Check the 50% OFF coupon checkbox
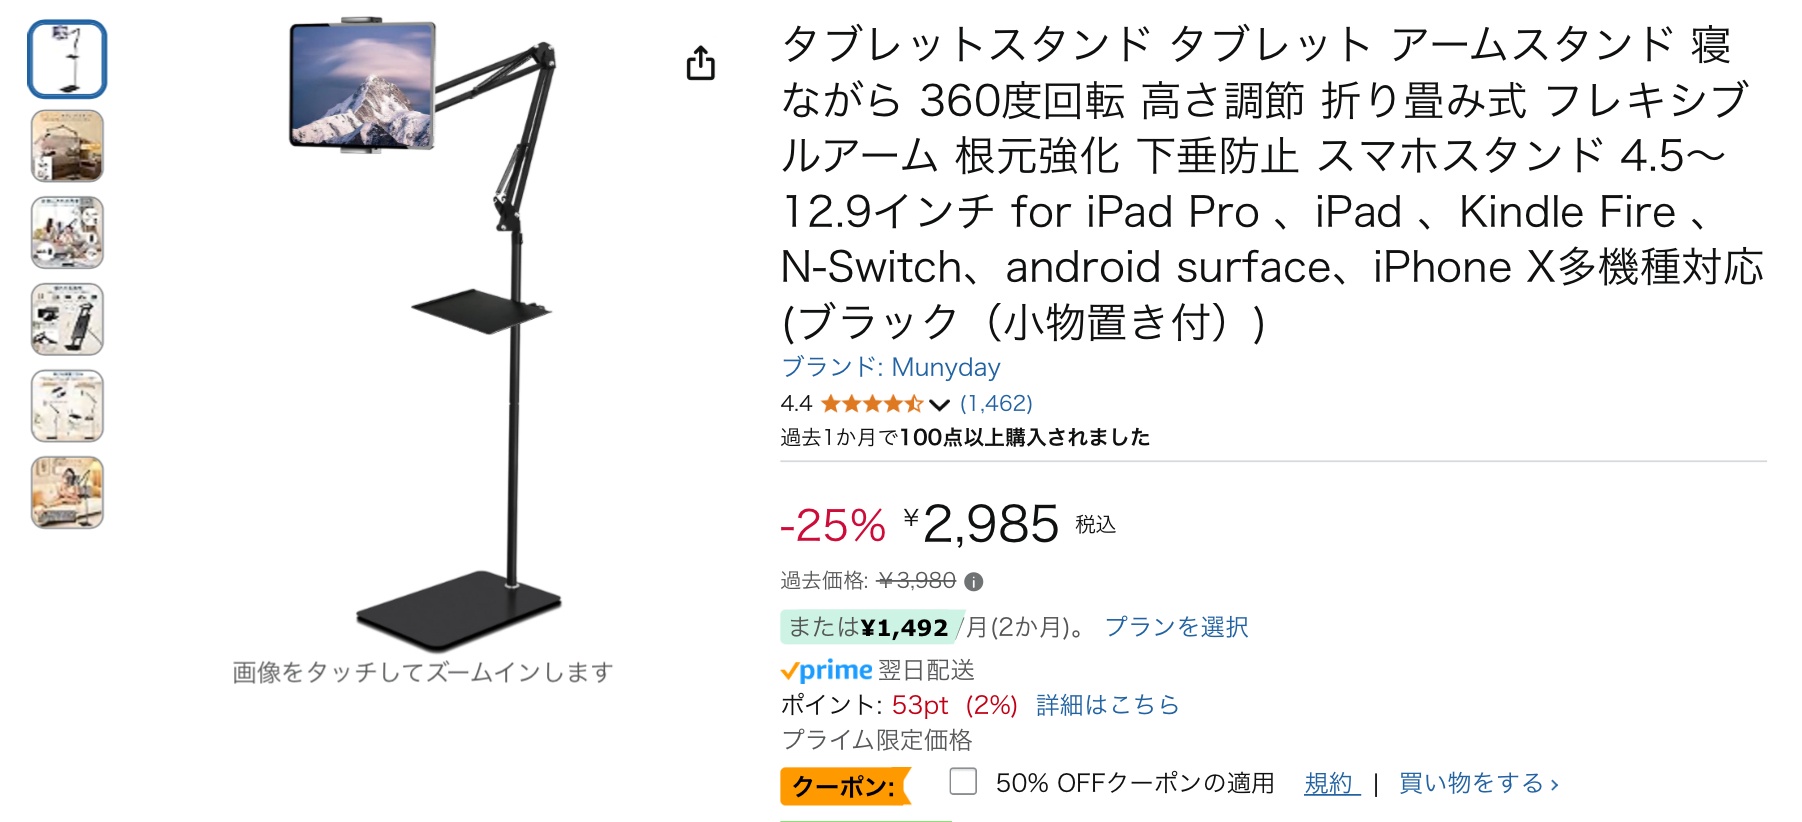 pyautogui.click(x=963, y=781)
